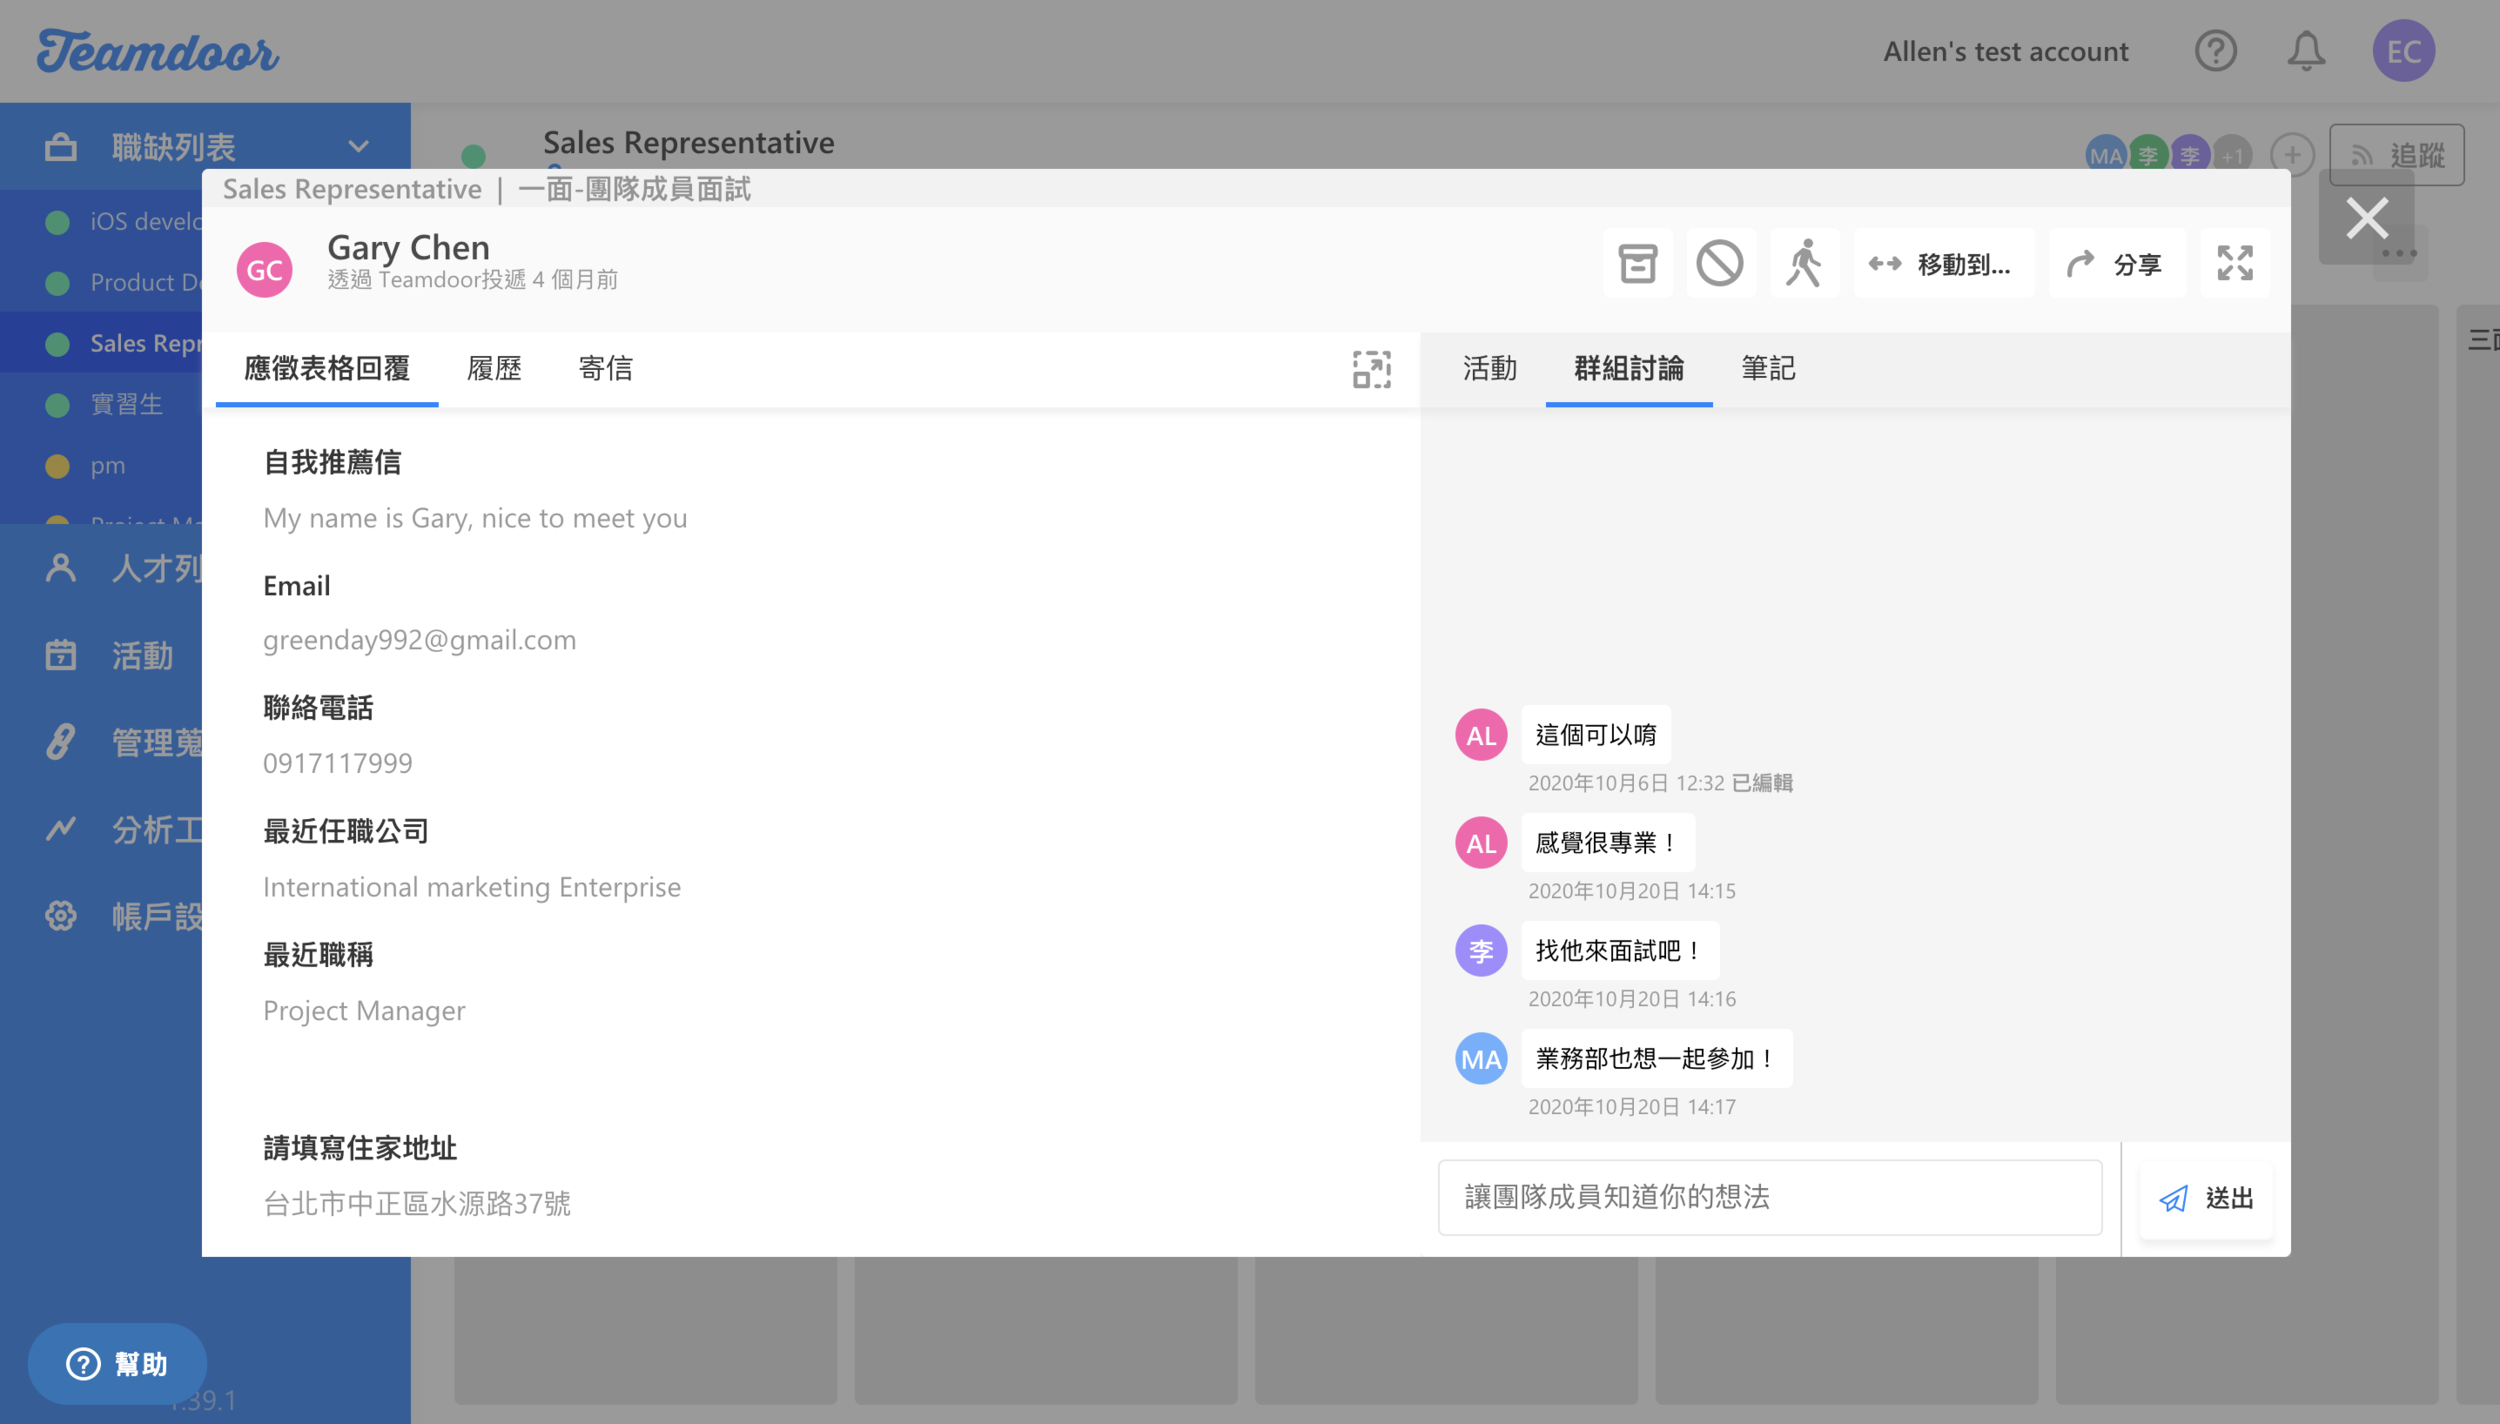The width and height of the screenshot is (2500, 1424).
Task: Open the help question mark icon in header
Action: click(2216, 51)
